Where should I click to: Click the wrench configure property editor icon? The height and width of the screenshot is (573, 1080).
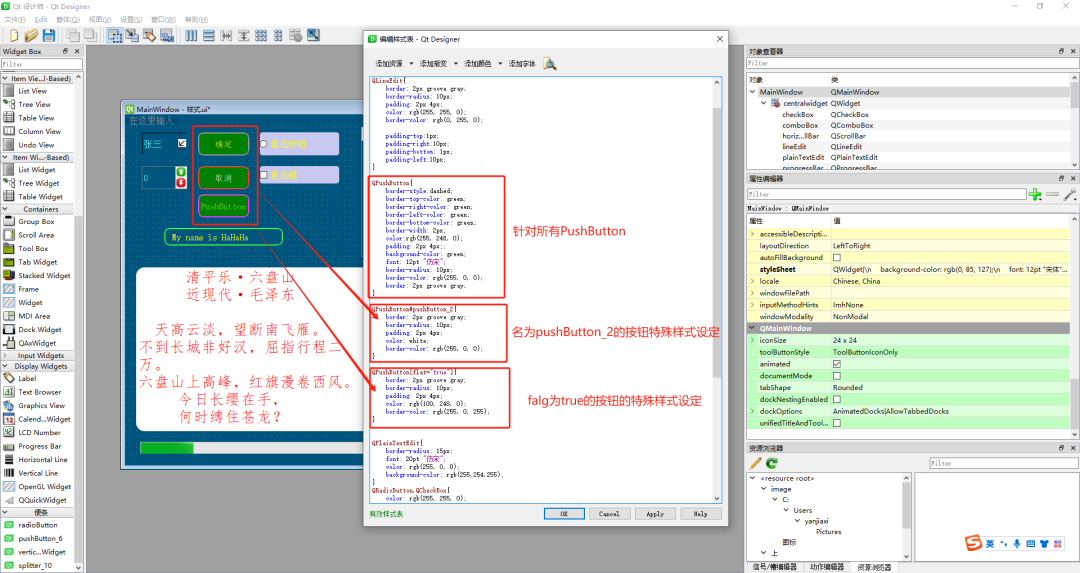[1070, 195]
